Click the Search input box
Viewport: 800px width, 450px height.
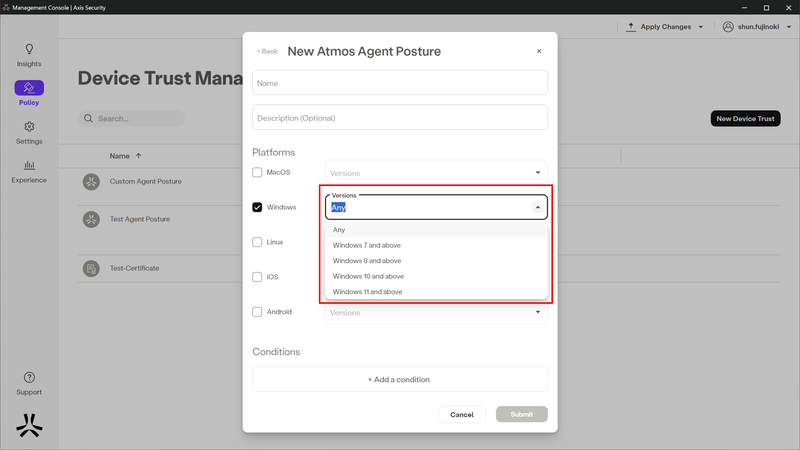132,118
